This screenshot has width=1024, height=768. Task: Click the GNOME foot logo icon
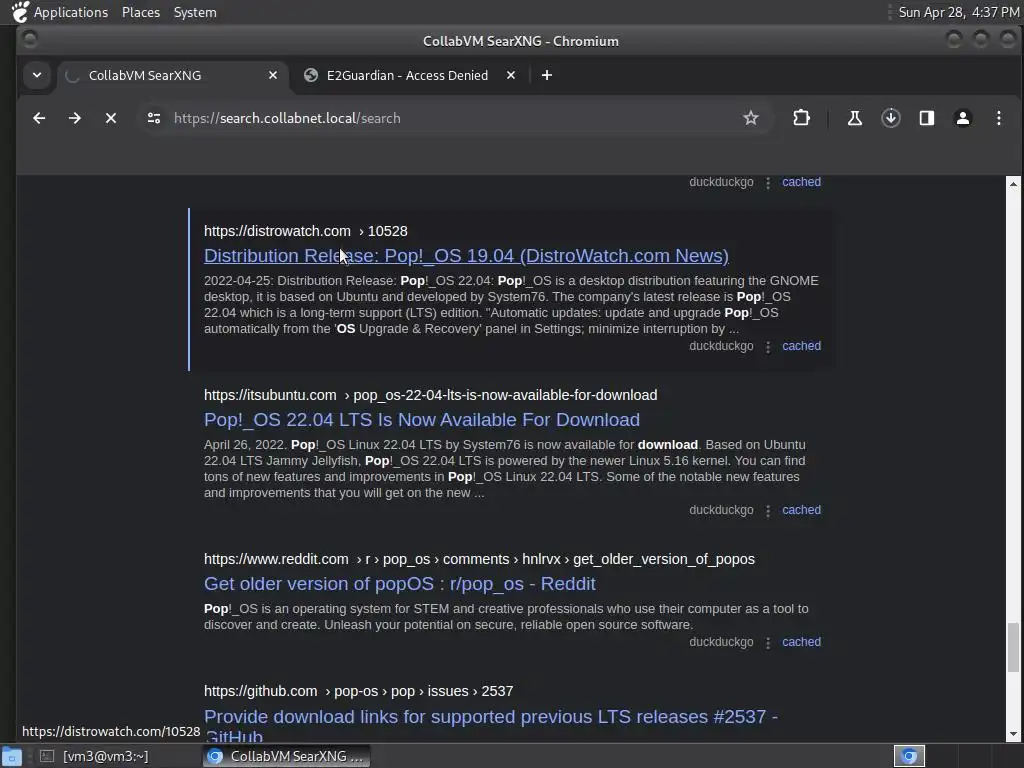pyautogui.click(x=20, y=12)
